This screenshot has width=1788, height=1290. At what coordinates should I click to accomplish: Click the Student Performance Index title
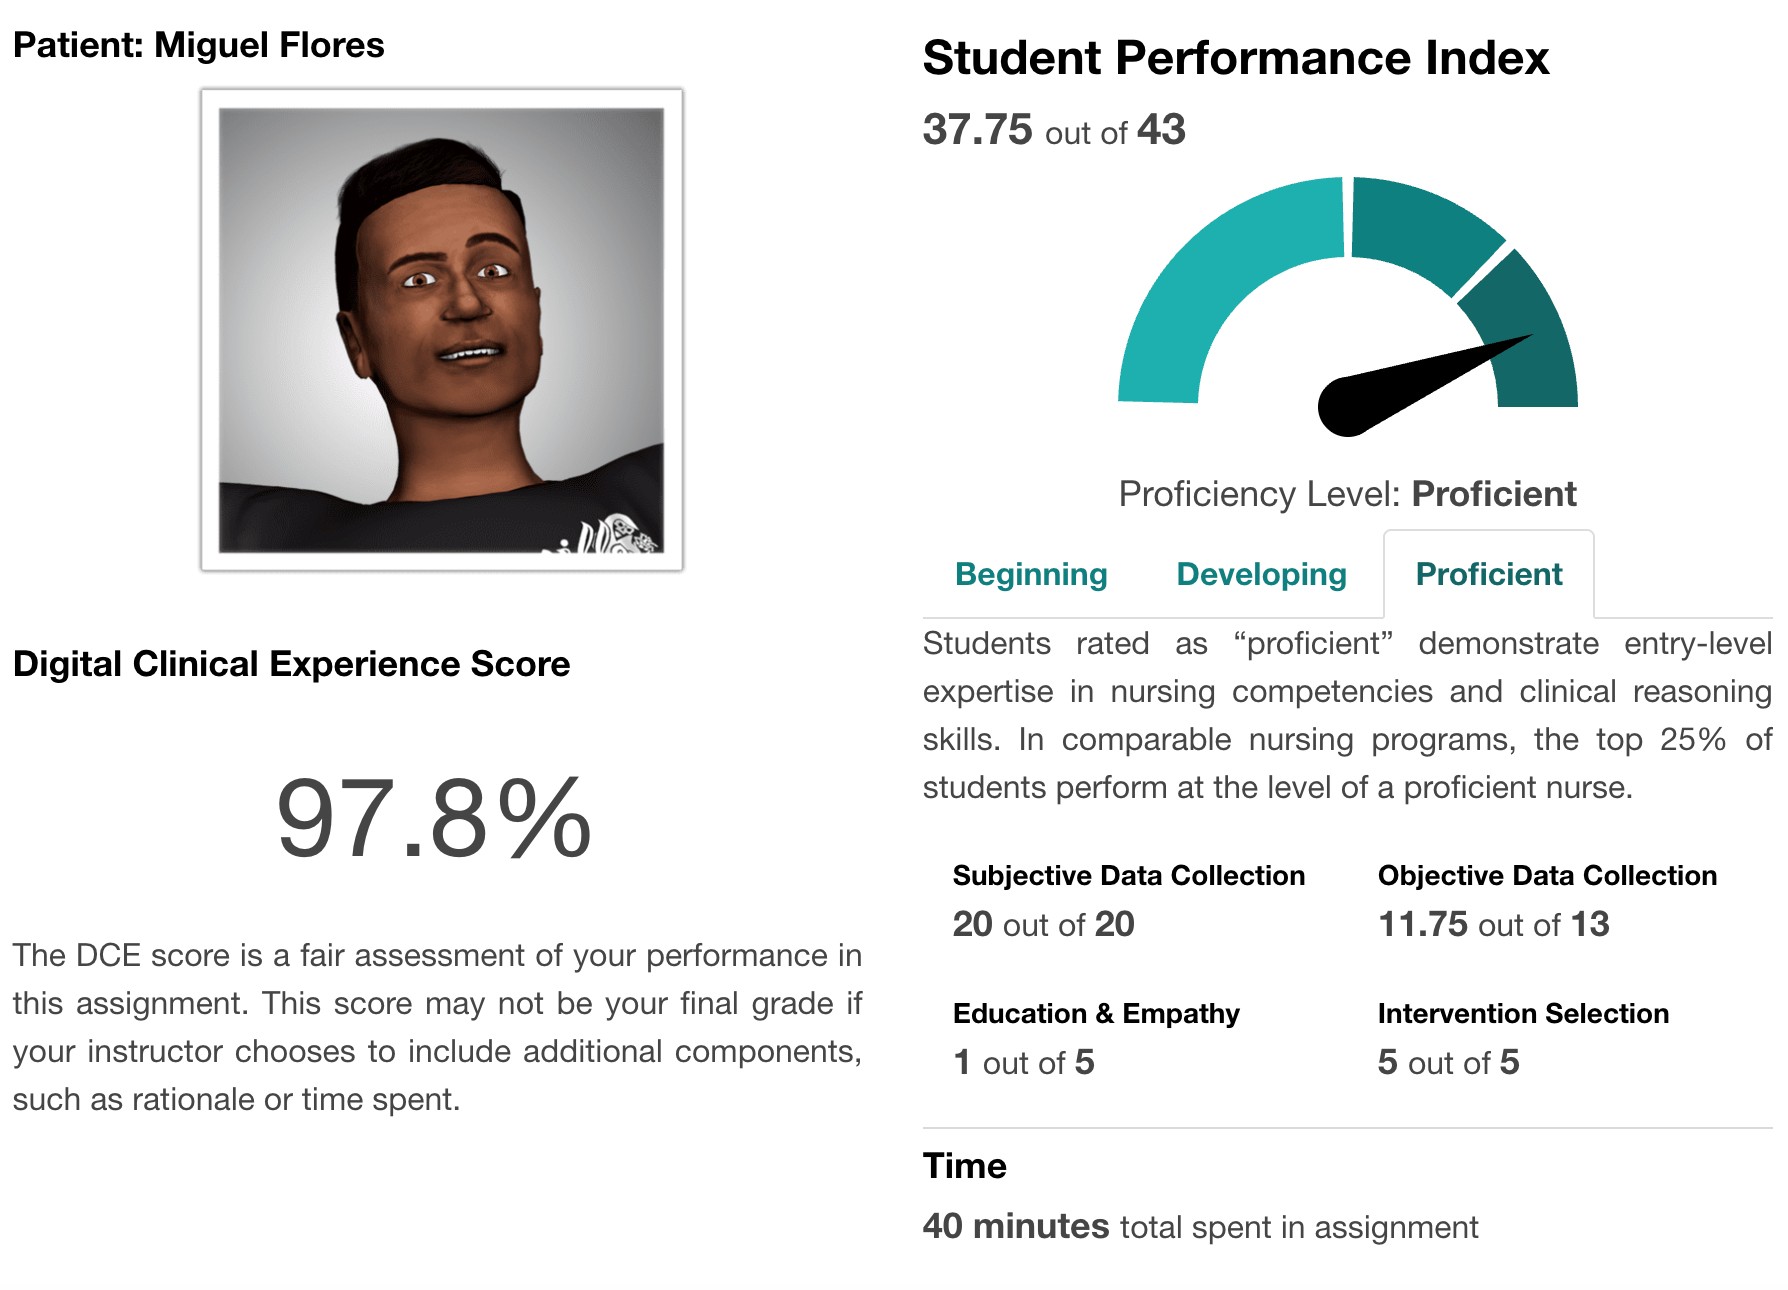pos(1235,57)
